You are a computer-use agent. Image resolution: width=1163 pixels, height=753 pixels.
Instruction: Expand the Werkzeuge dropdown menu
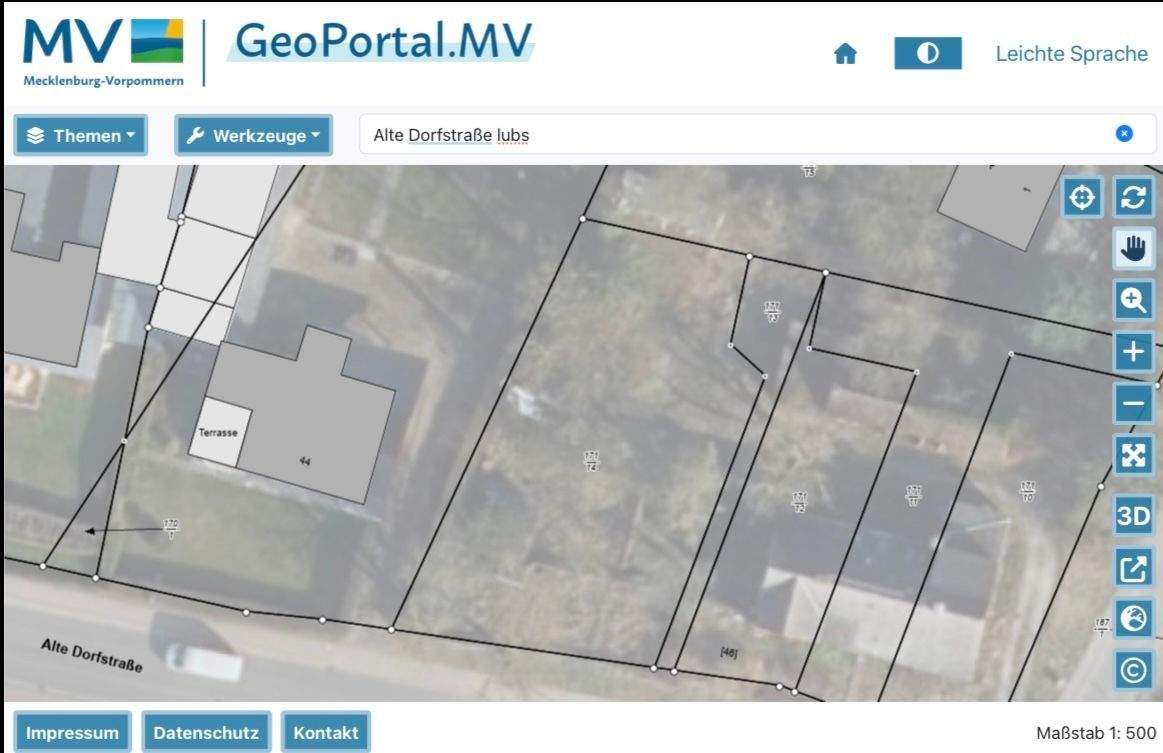253,136
